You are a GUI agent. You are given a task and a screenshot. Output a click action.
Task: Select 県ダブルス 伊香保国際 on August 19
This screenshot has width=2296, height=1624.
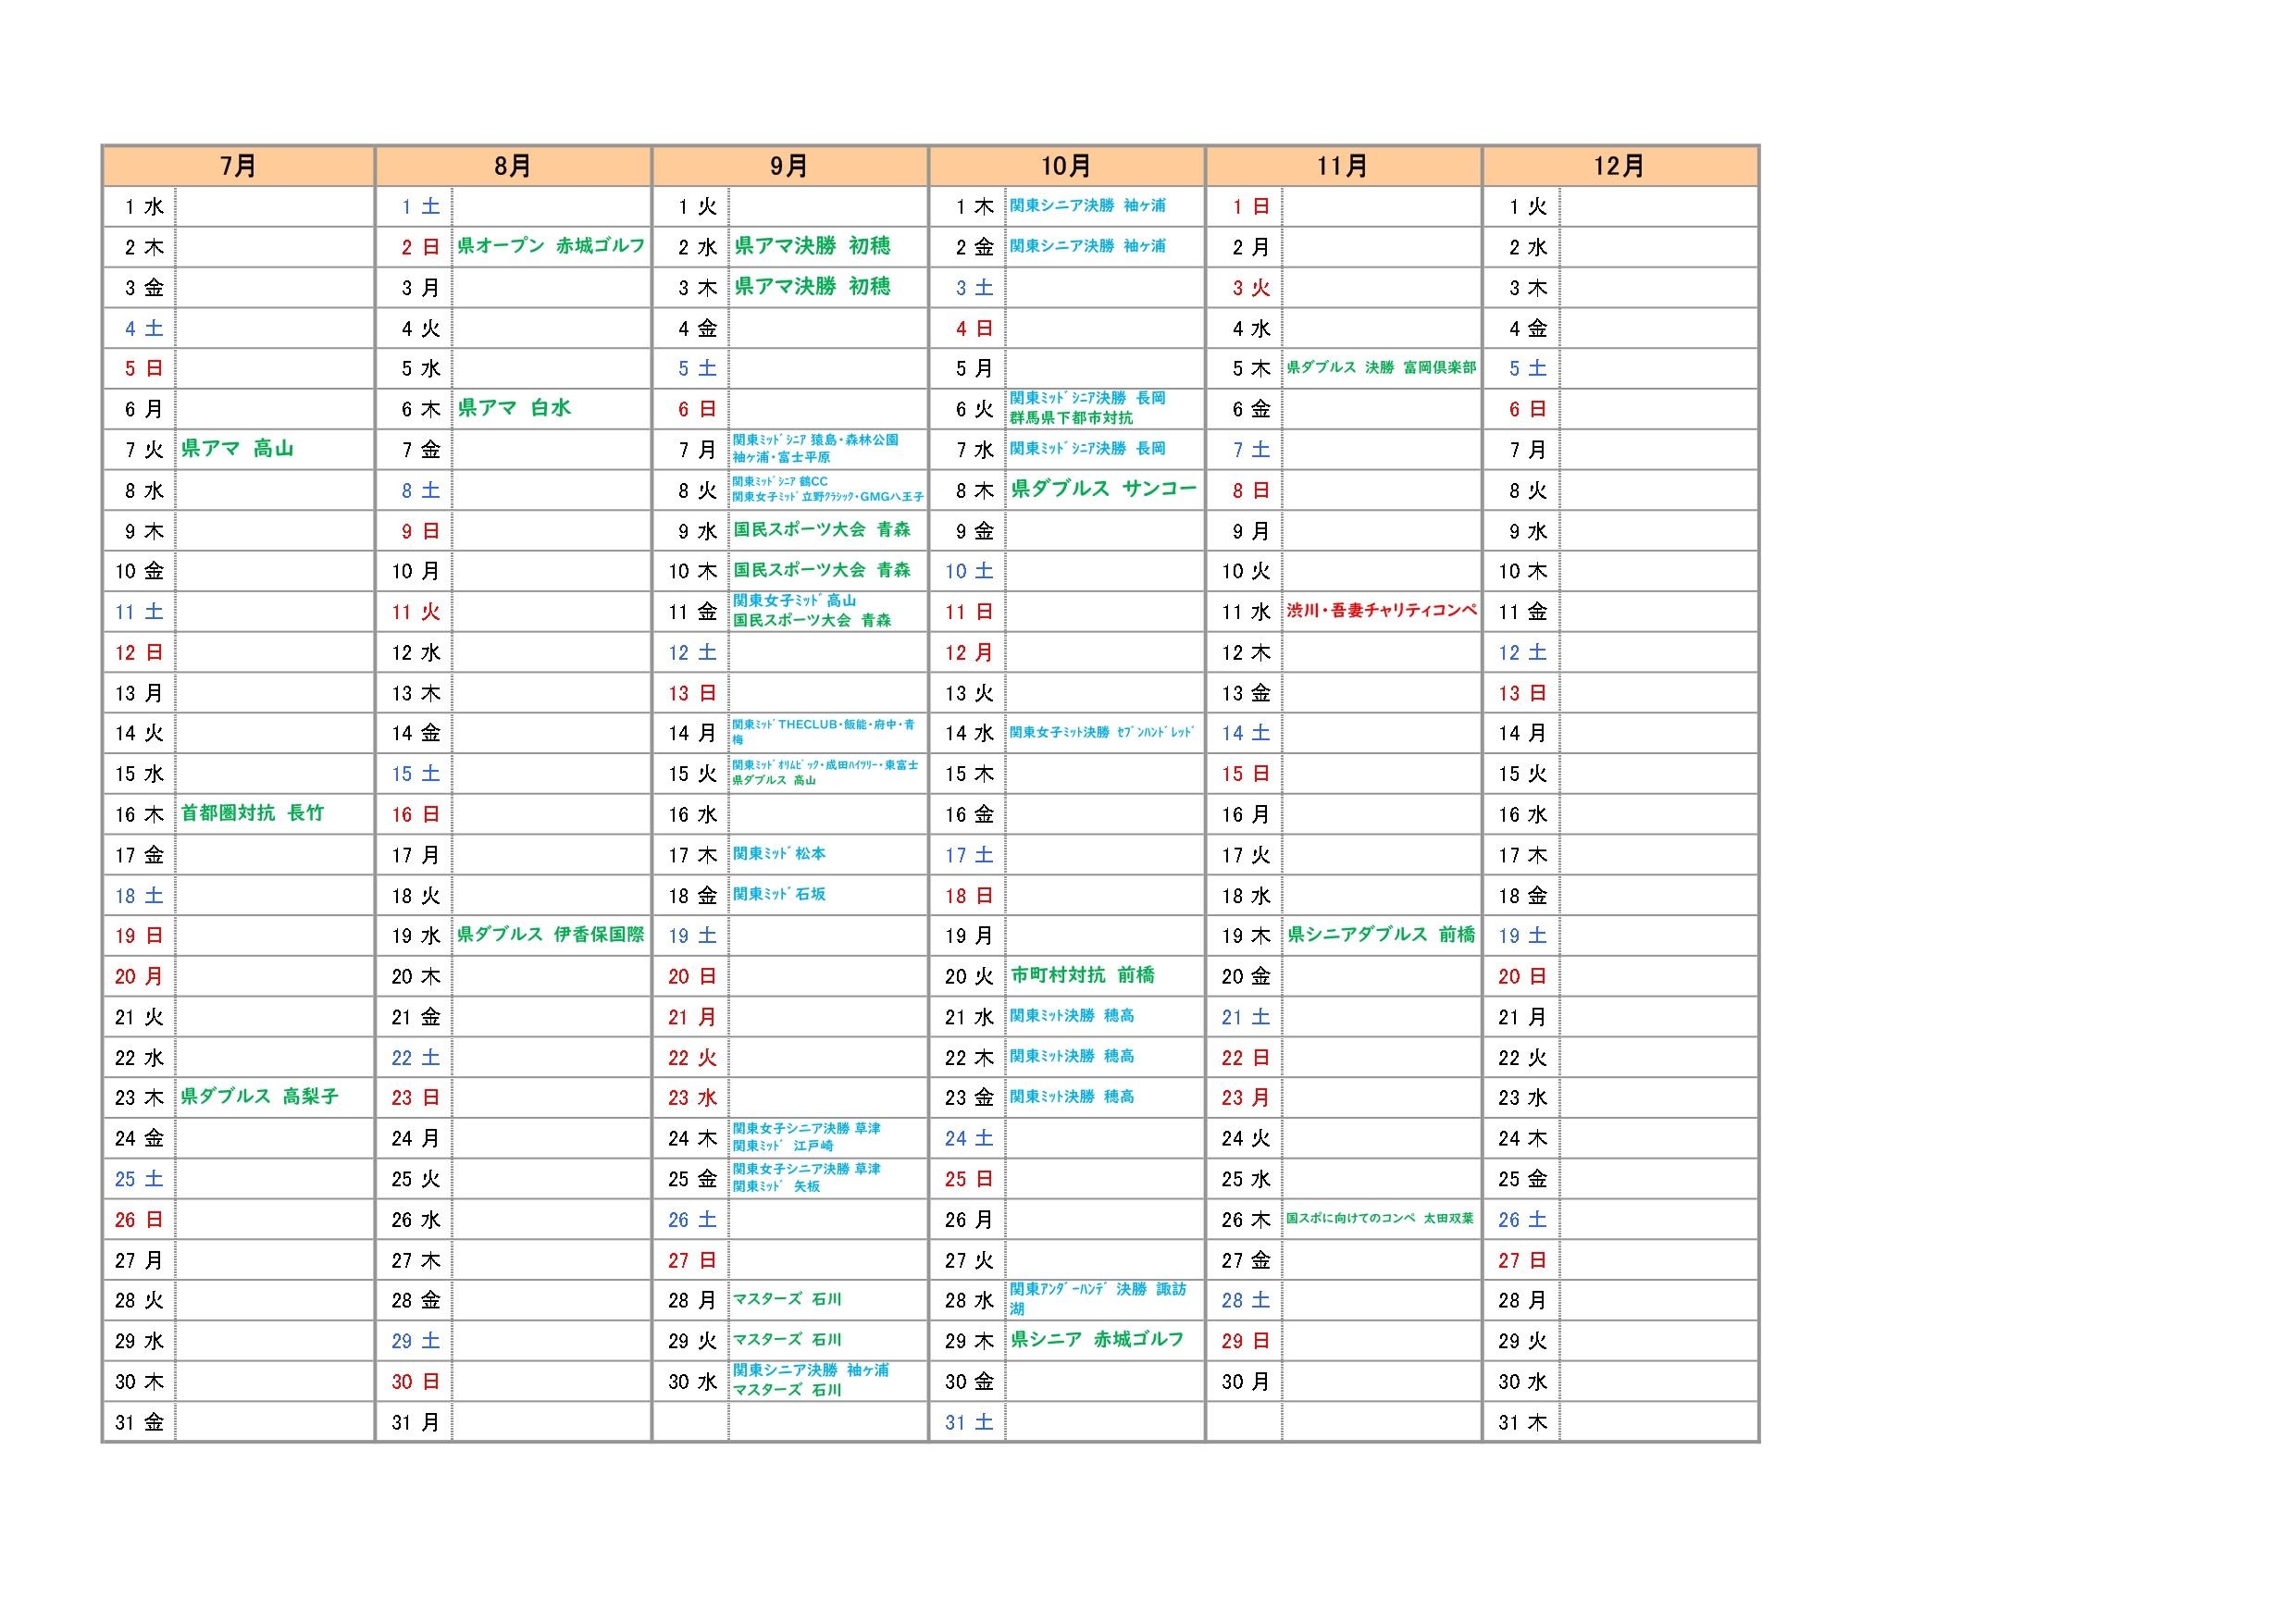coord(551,935)
